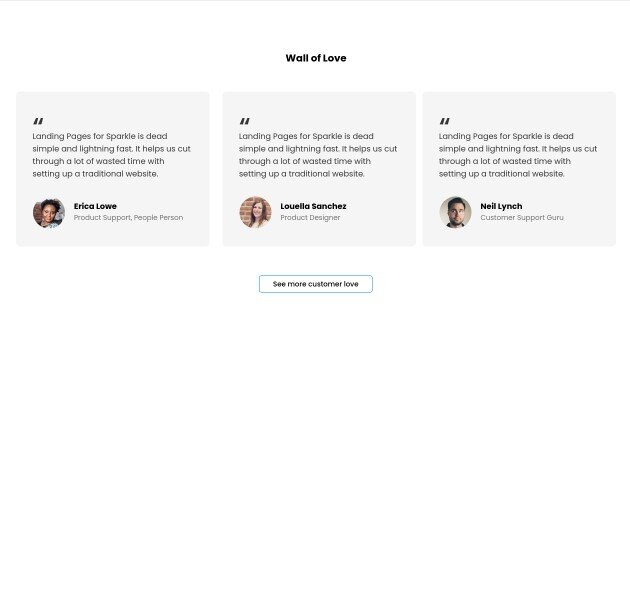The image size is (630, 600).
Task: Click the Product Designer subtitle
Action: pos(310,217)
